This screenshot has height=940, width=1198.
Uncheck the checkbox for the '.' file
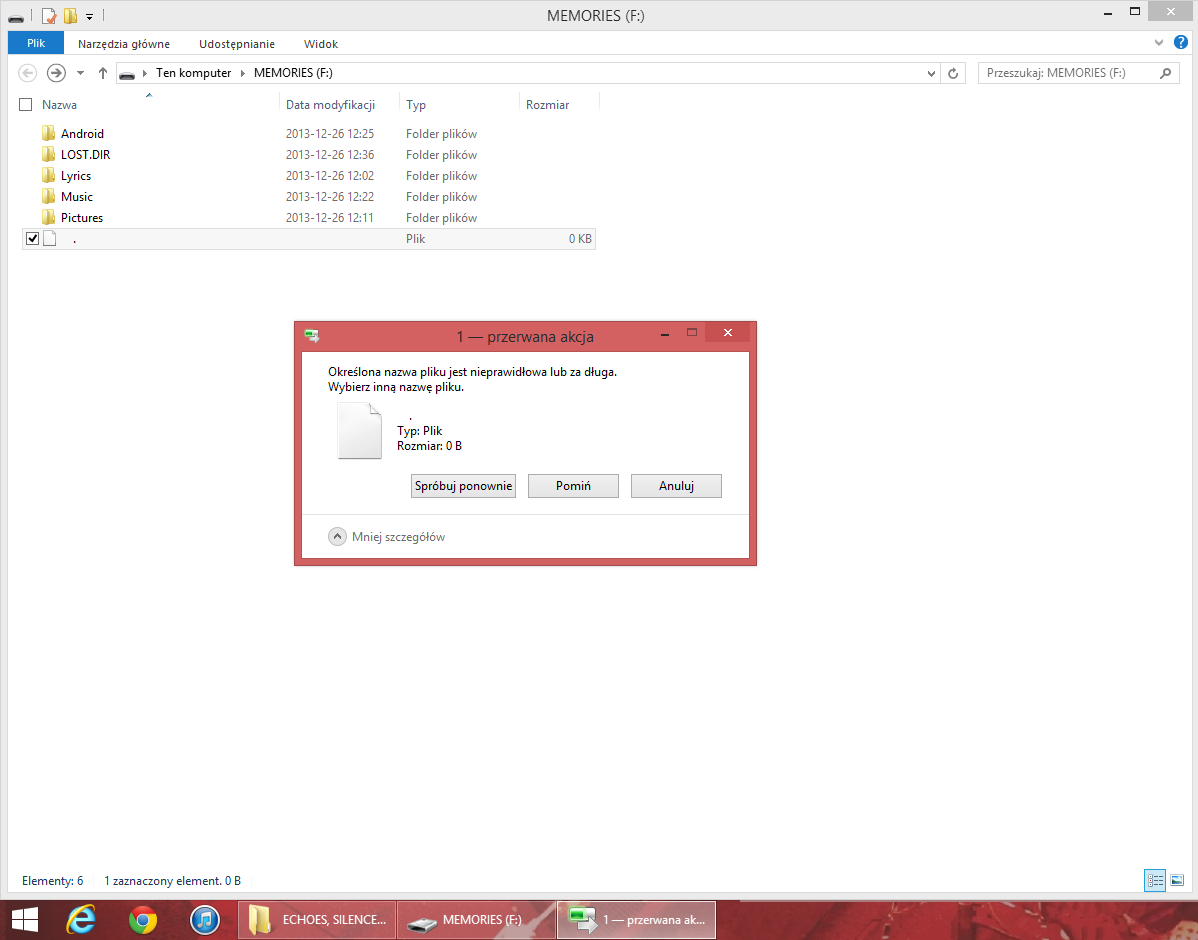(32, 239)
